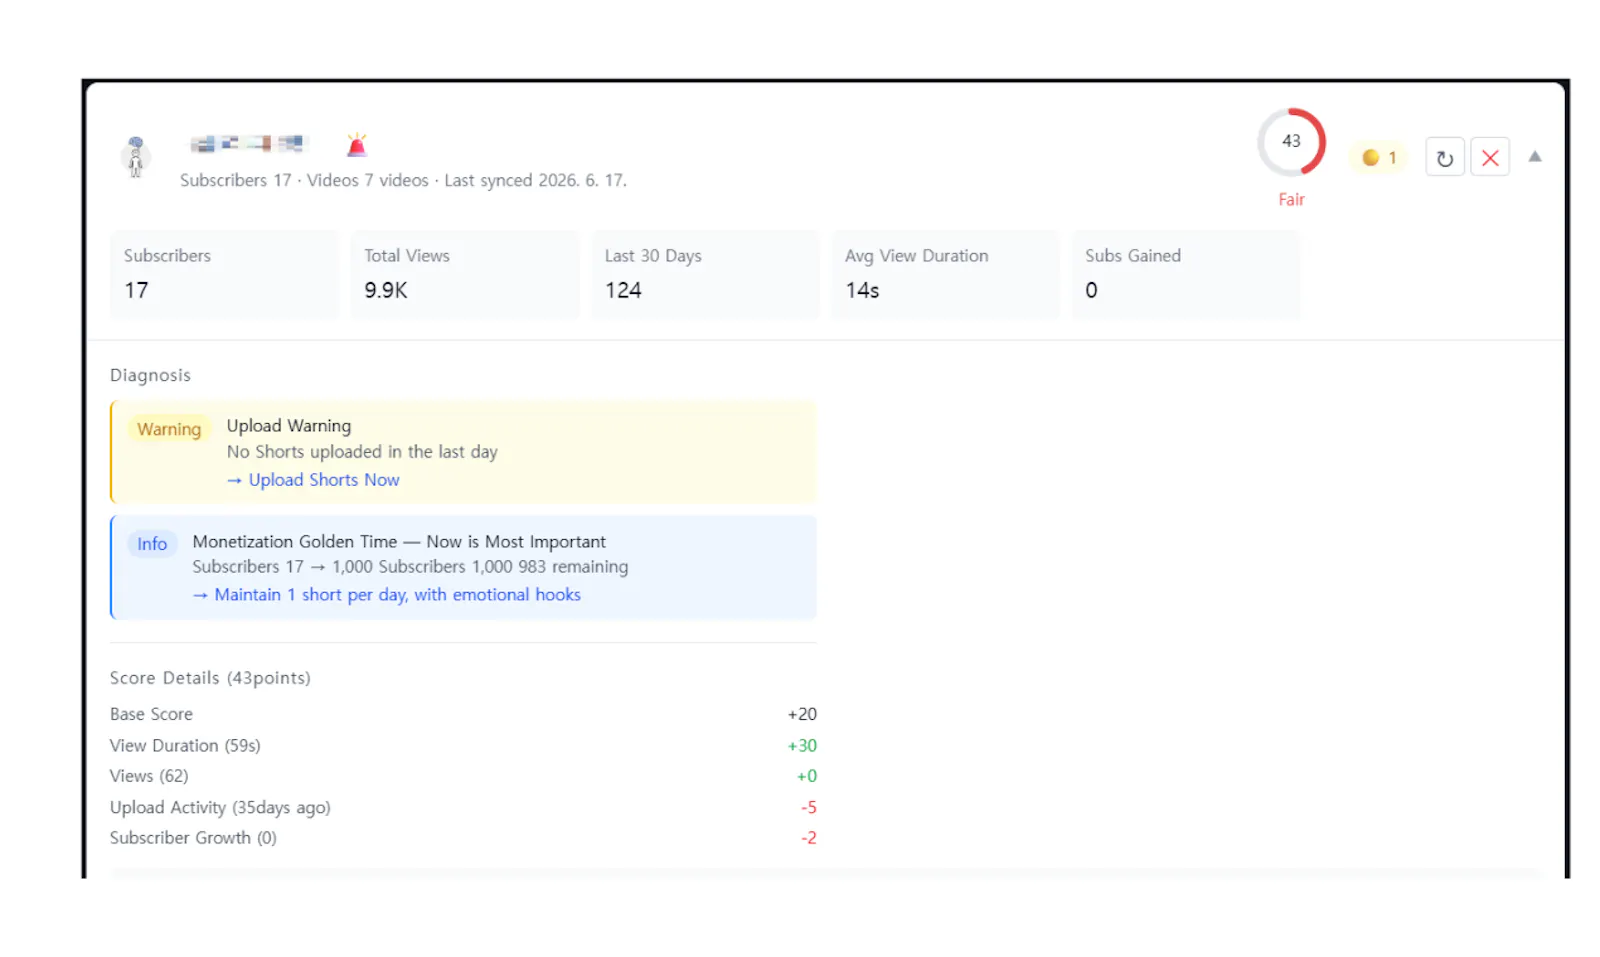The width and height of the screenshot is (1600, 957).
Task: Click the Score Details heading
Action: (210, 678)
